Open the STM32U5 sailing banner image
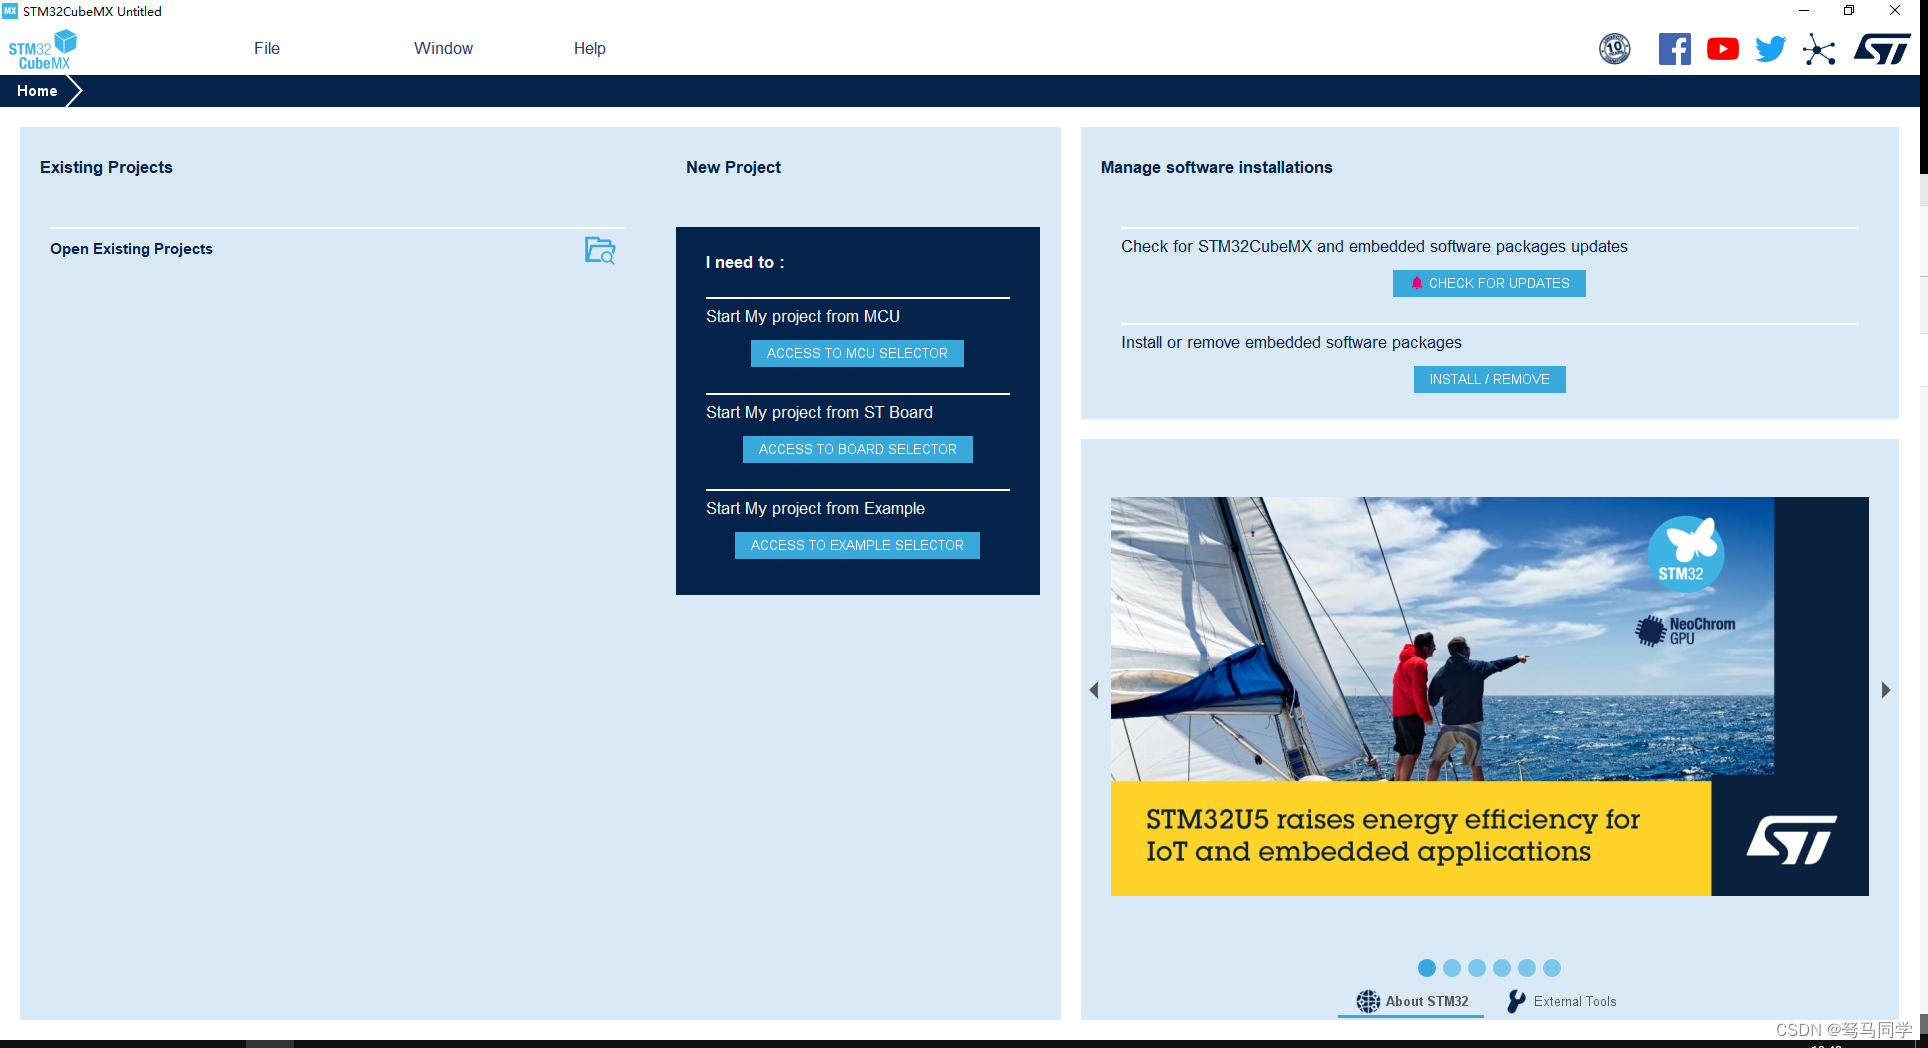This screenshot has width=1928, height=1048. pos(1489,696)
